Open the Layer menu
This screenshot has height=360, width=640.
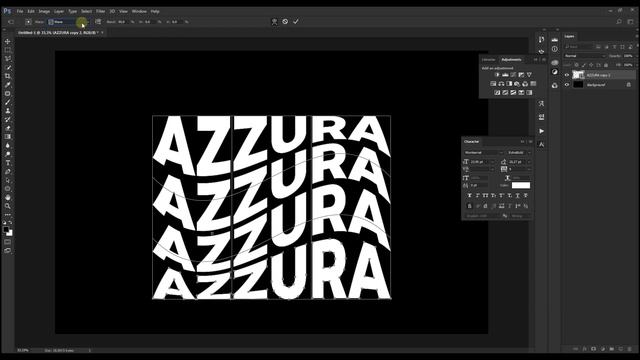point(59,11)
